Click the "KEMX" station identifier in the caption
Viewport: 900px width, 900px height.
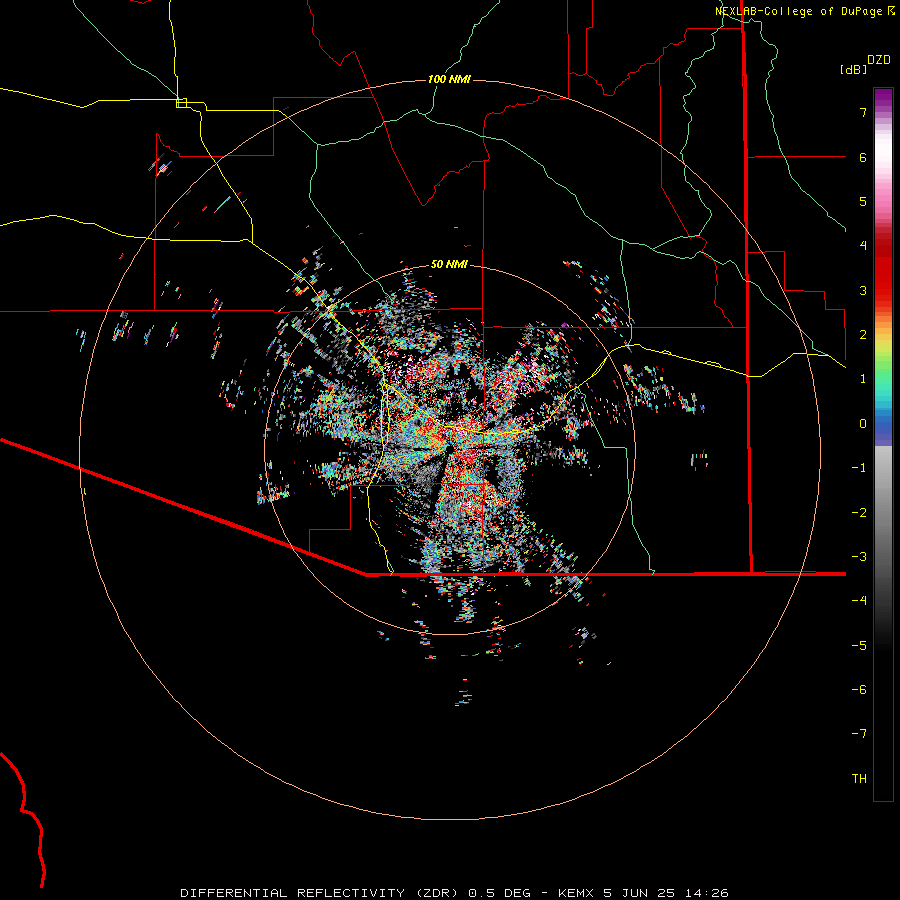point(577,893)
